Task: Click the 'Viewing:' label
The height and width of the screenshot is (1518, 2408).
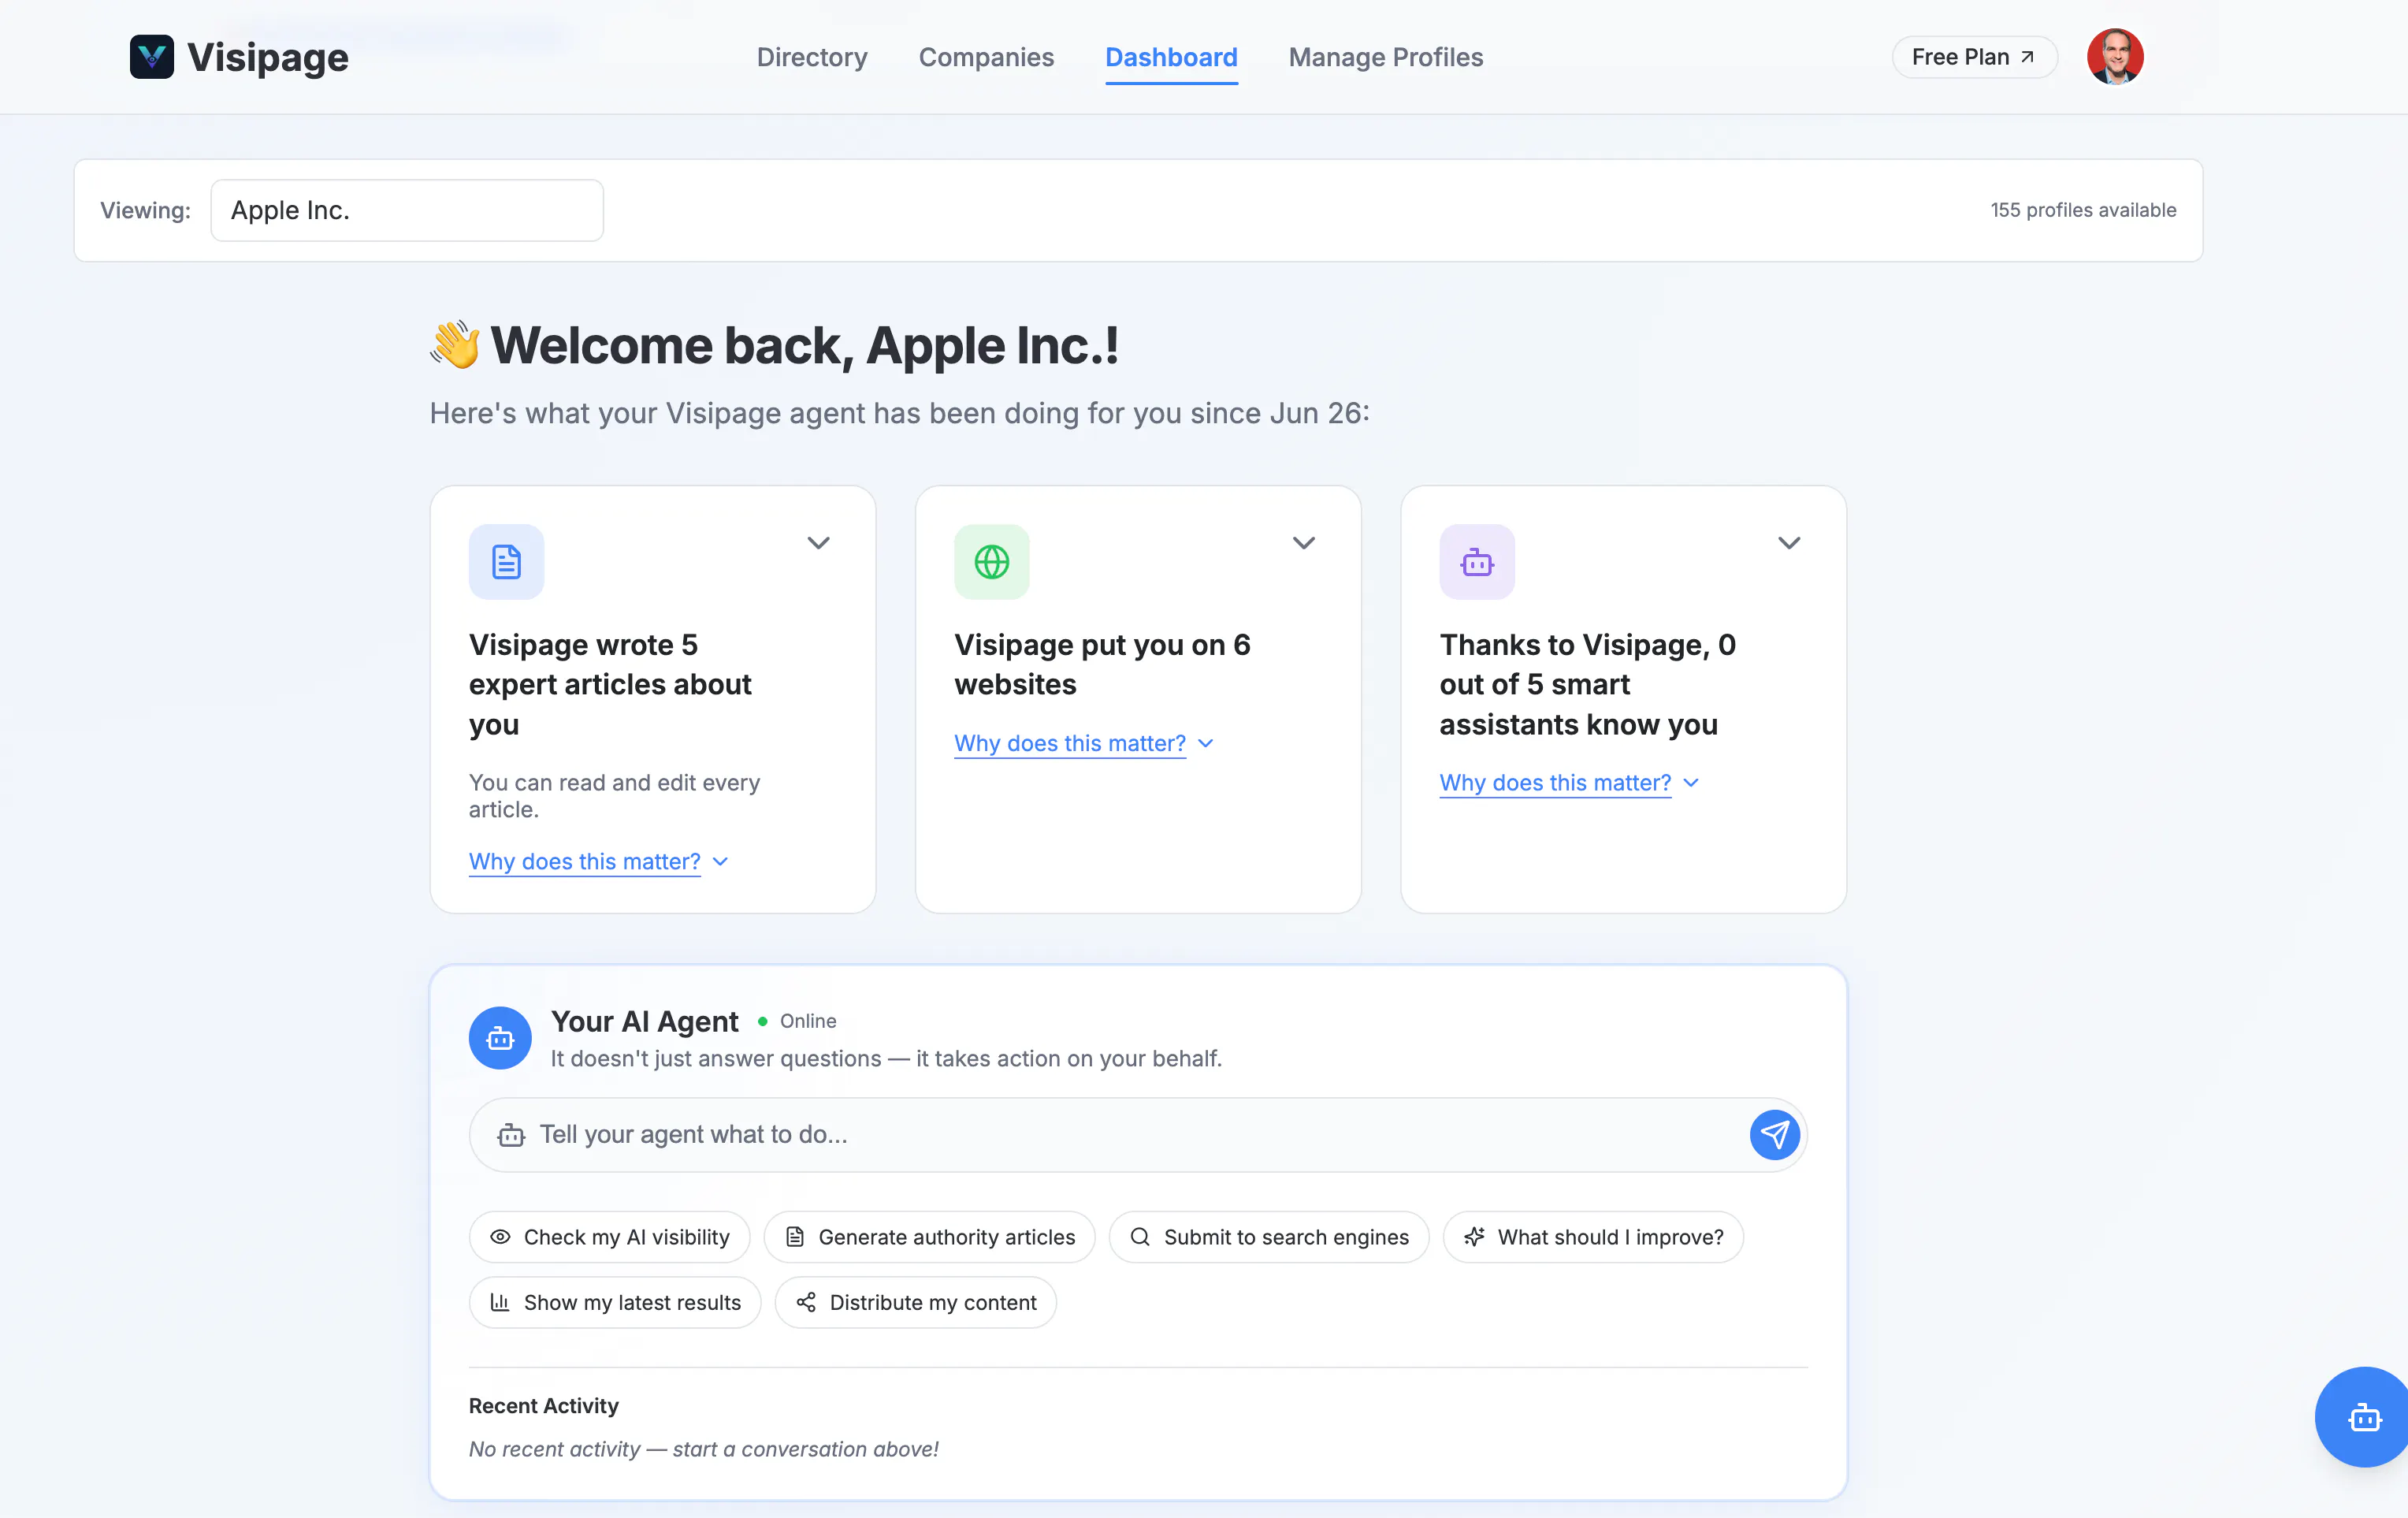Action: point(145,210)
